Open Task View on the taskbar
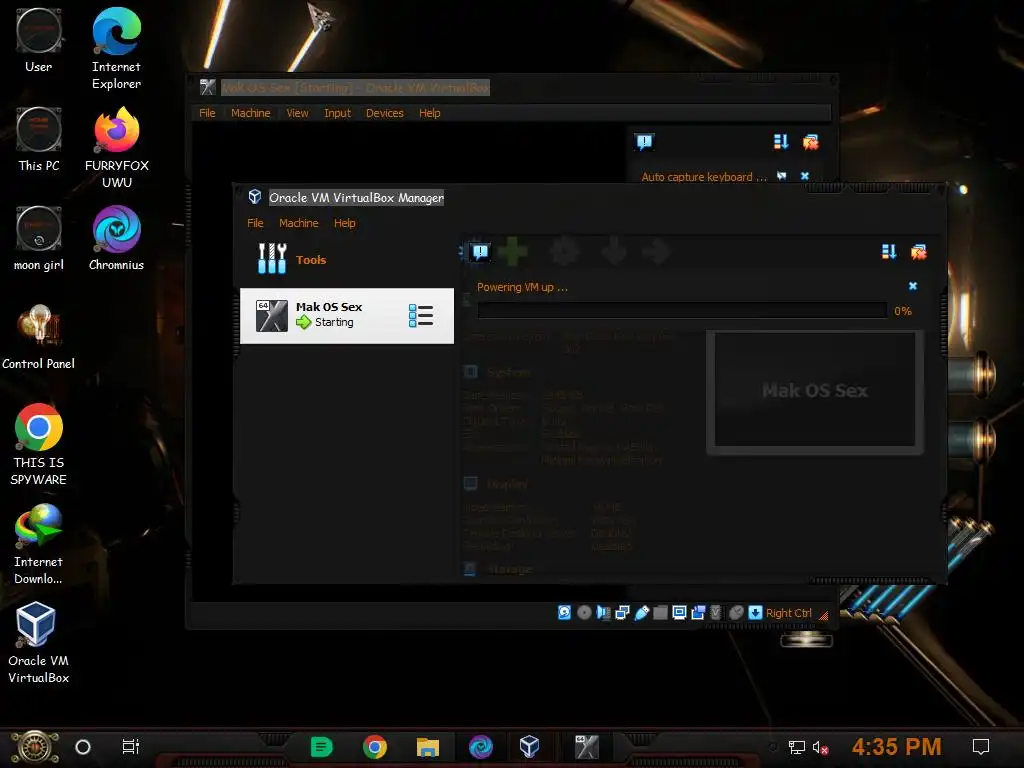 click(x=131, y=746)
